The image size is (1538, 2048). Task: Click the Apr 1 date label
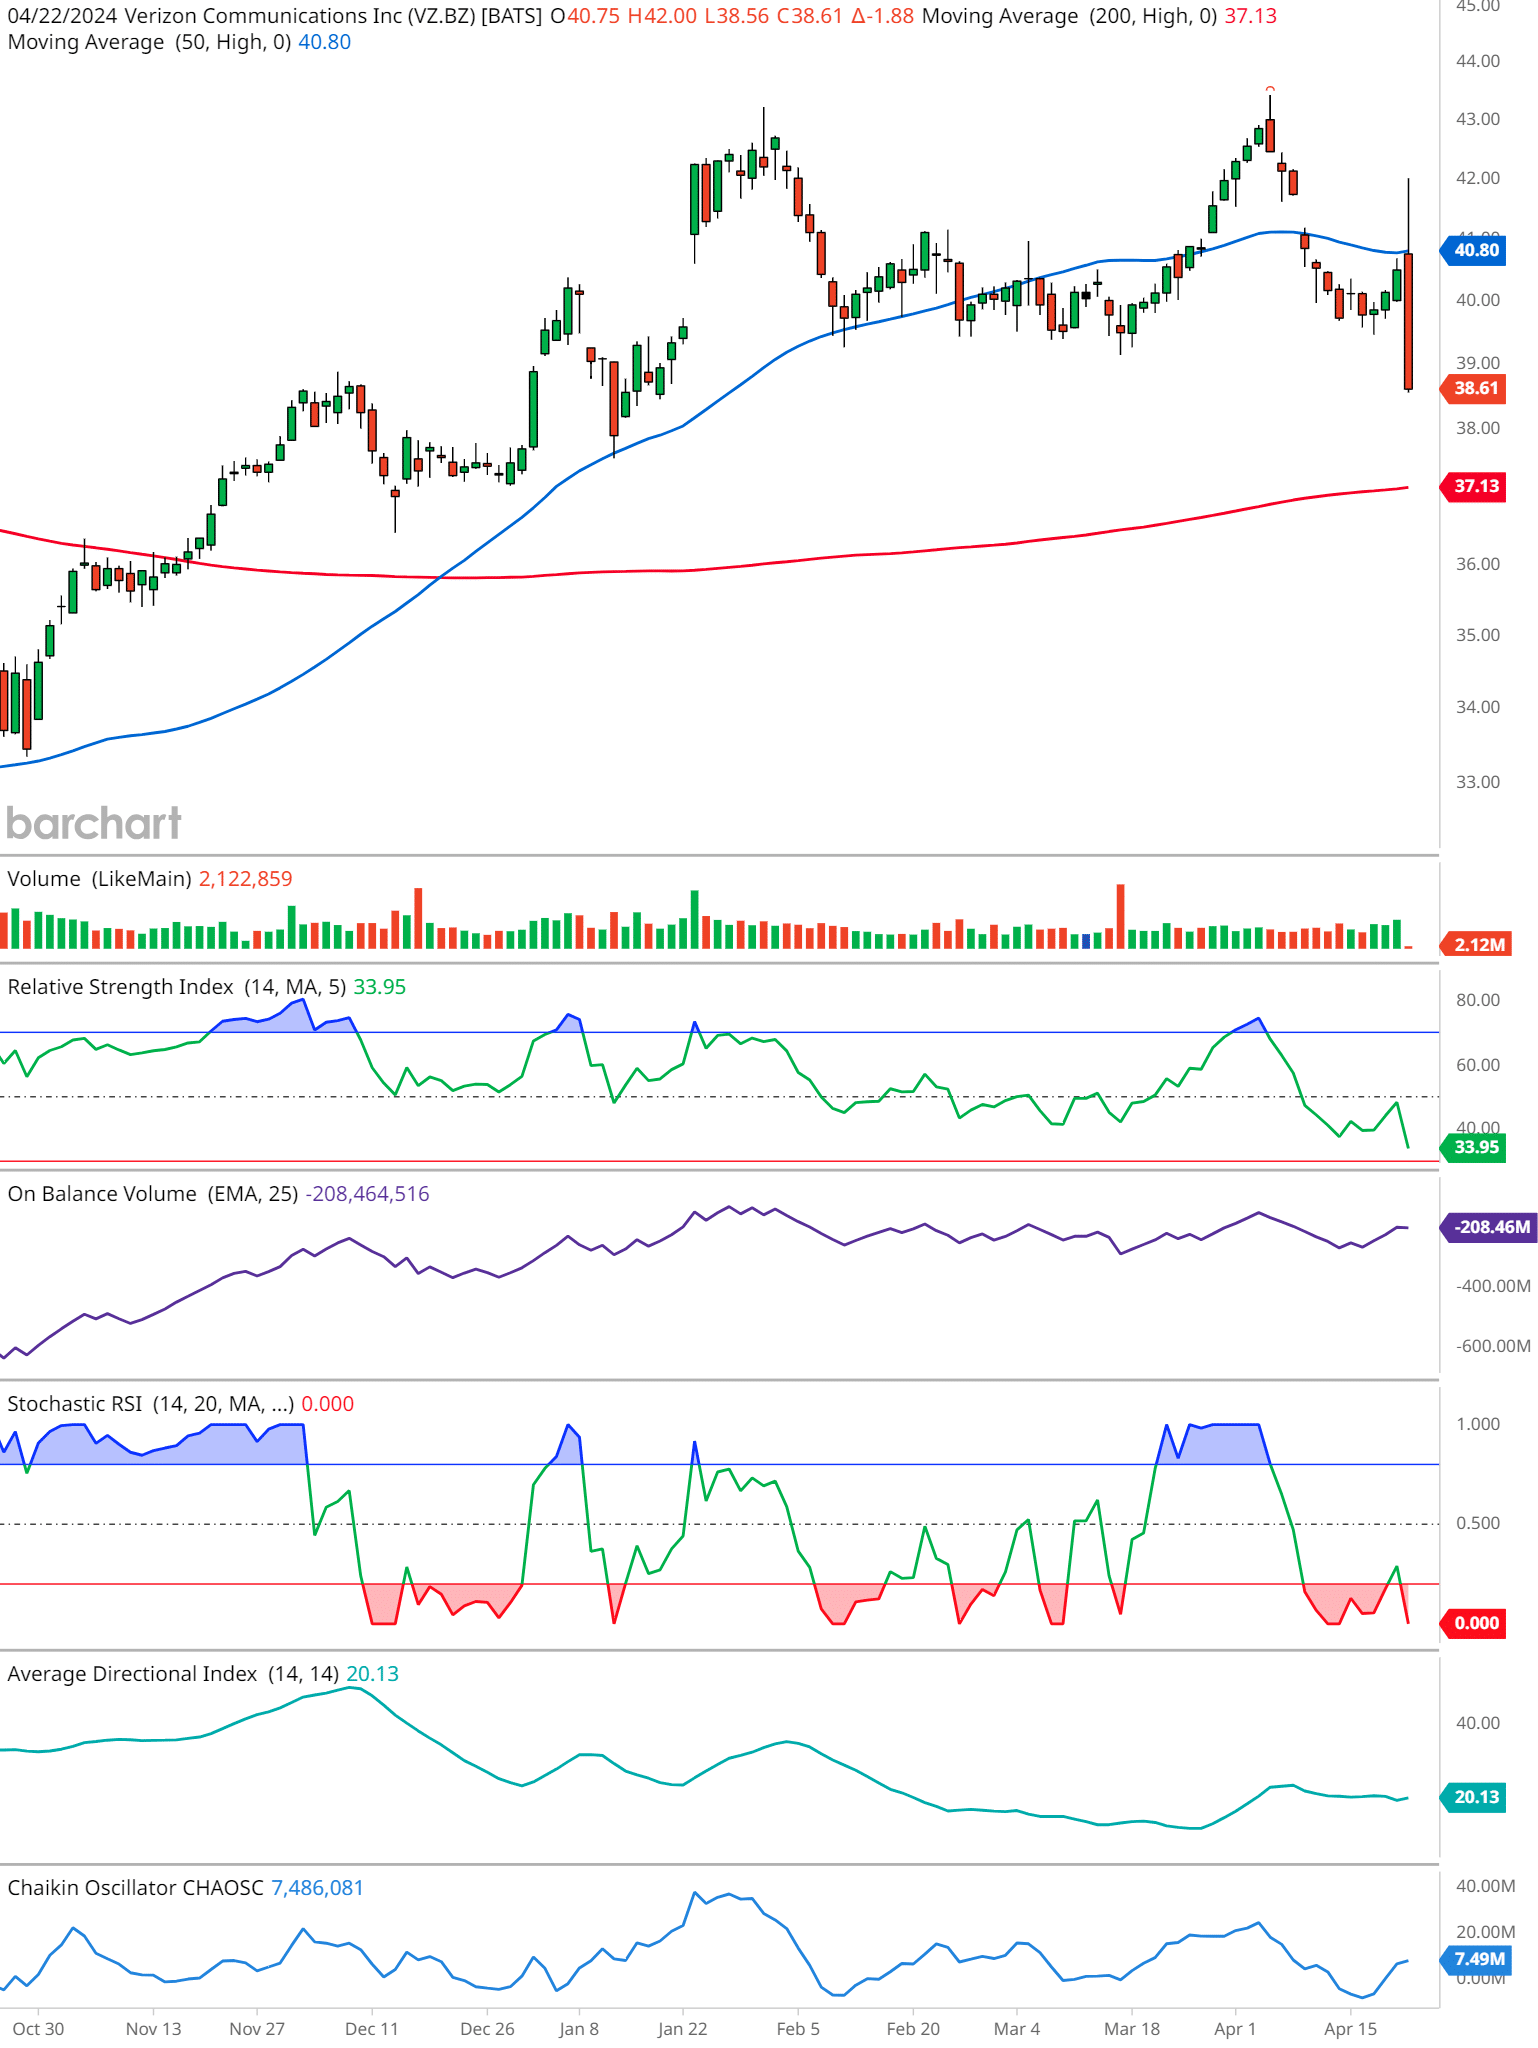[1235, 2029]
